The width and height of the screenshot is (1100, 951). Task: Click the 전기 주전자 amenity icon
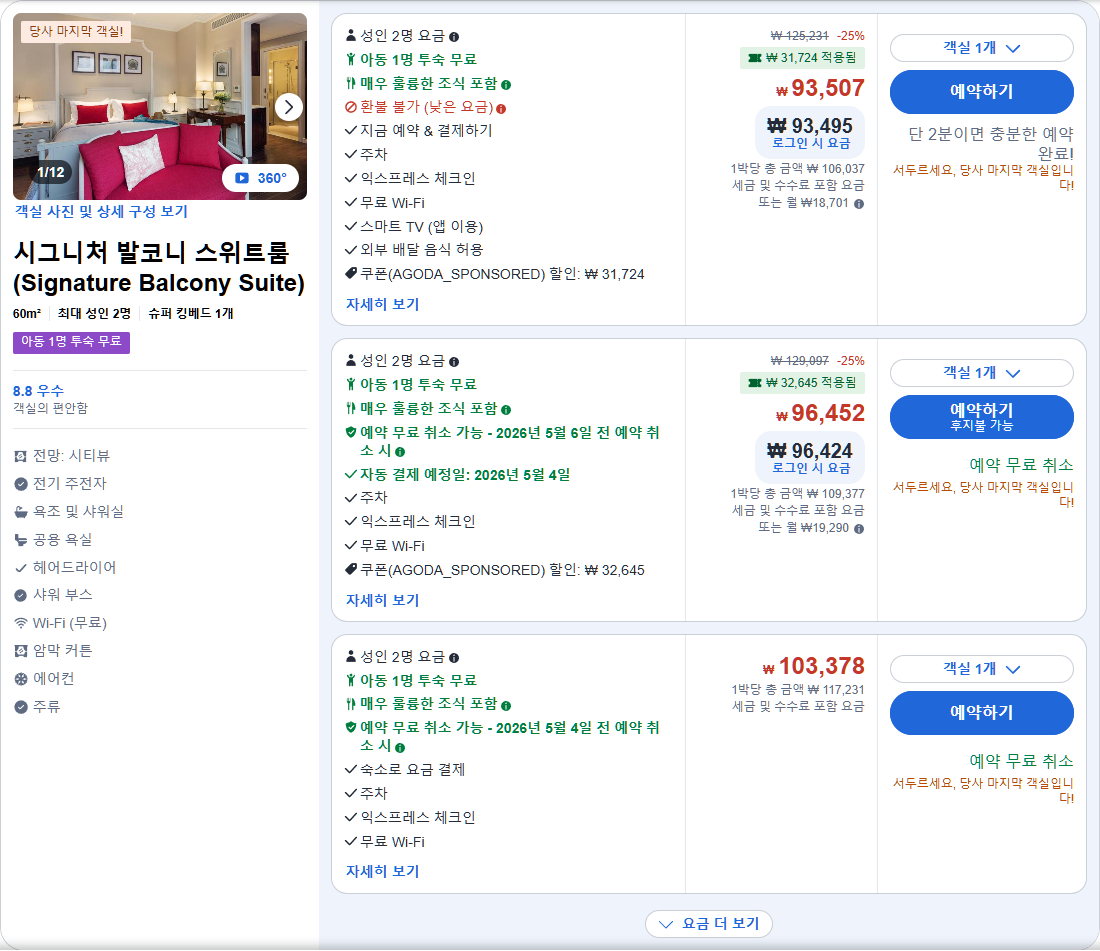[x=21, y=484]
